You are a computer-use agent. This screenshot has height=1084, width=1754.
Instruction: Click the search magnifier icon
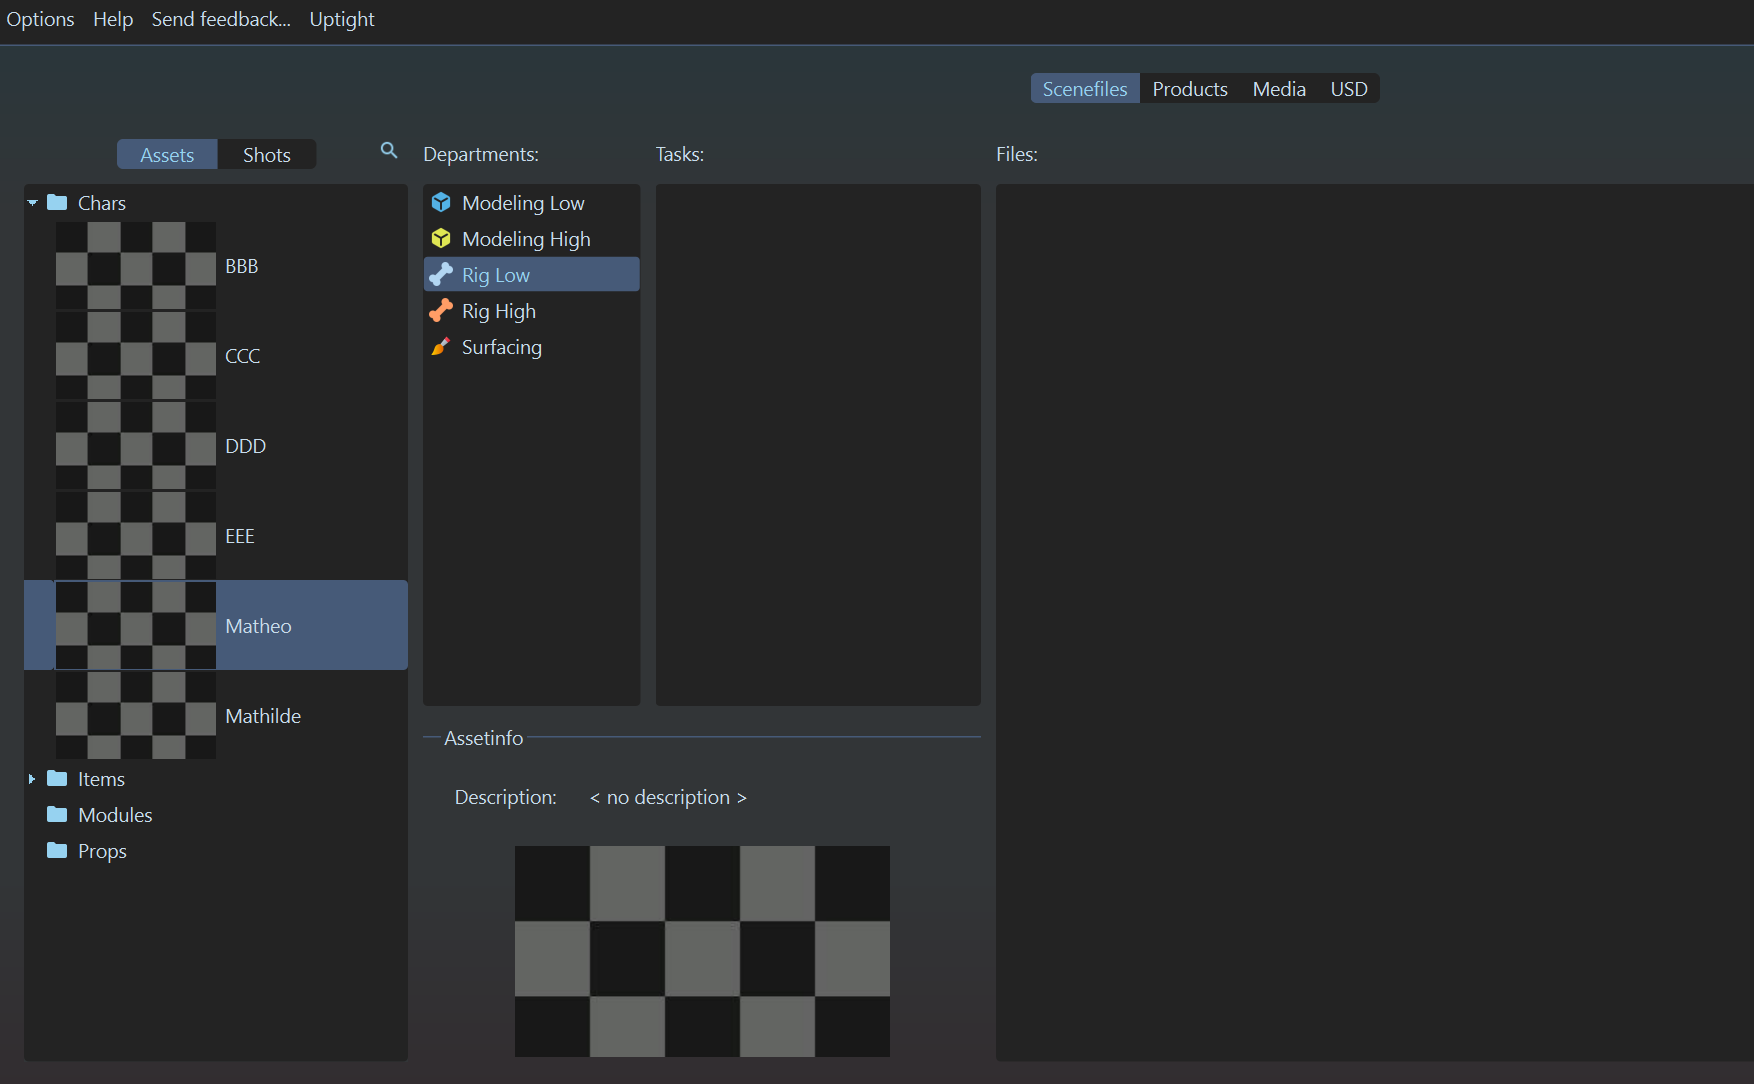click(x=389, y=151)
